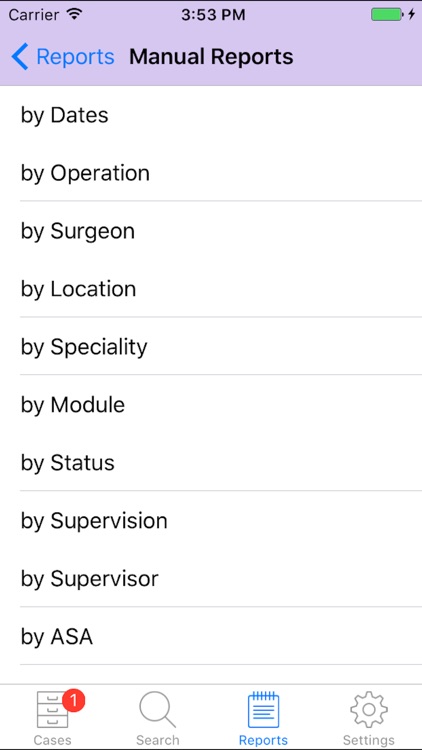The width and height of the screenshot is (422, 750).
Task: Choose the by Surgeon report
Action: pyautogui.click(x=211, y=230)
